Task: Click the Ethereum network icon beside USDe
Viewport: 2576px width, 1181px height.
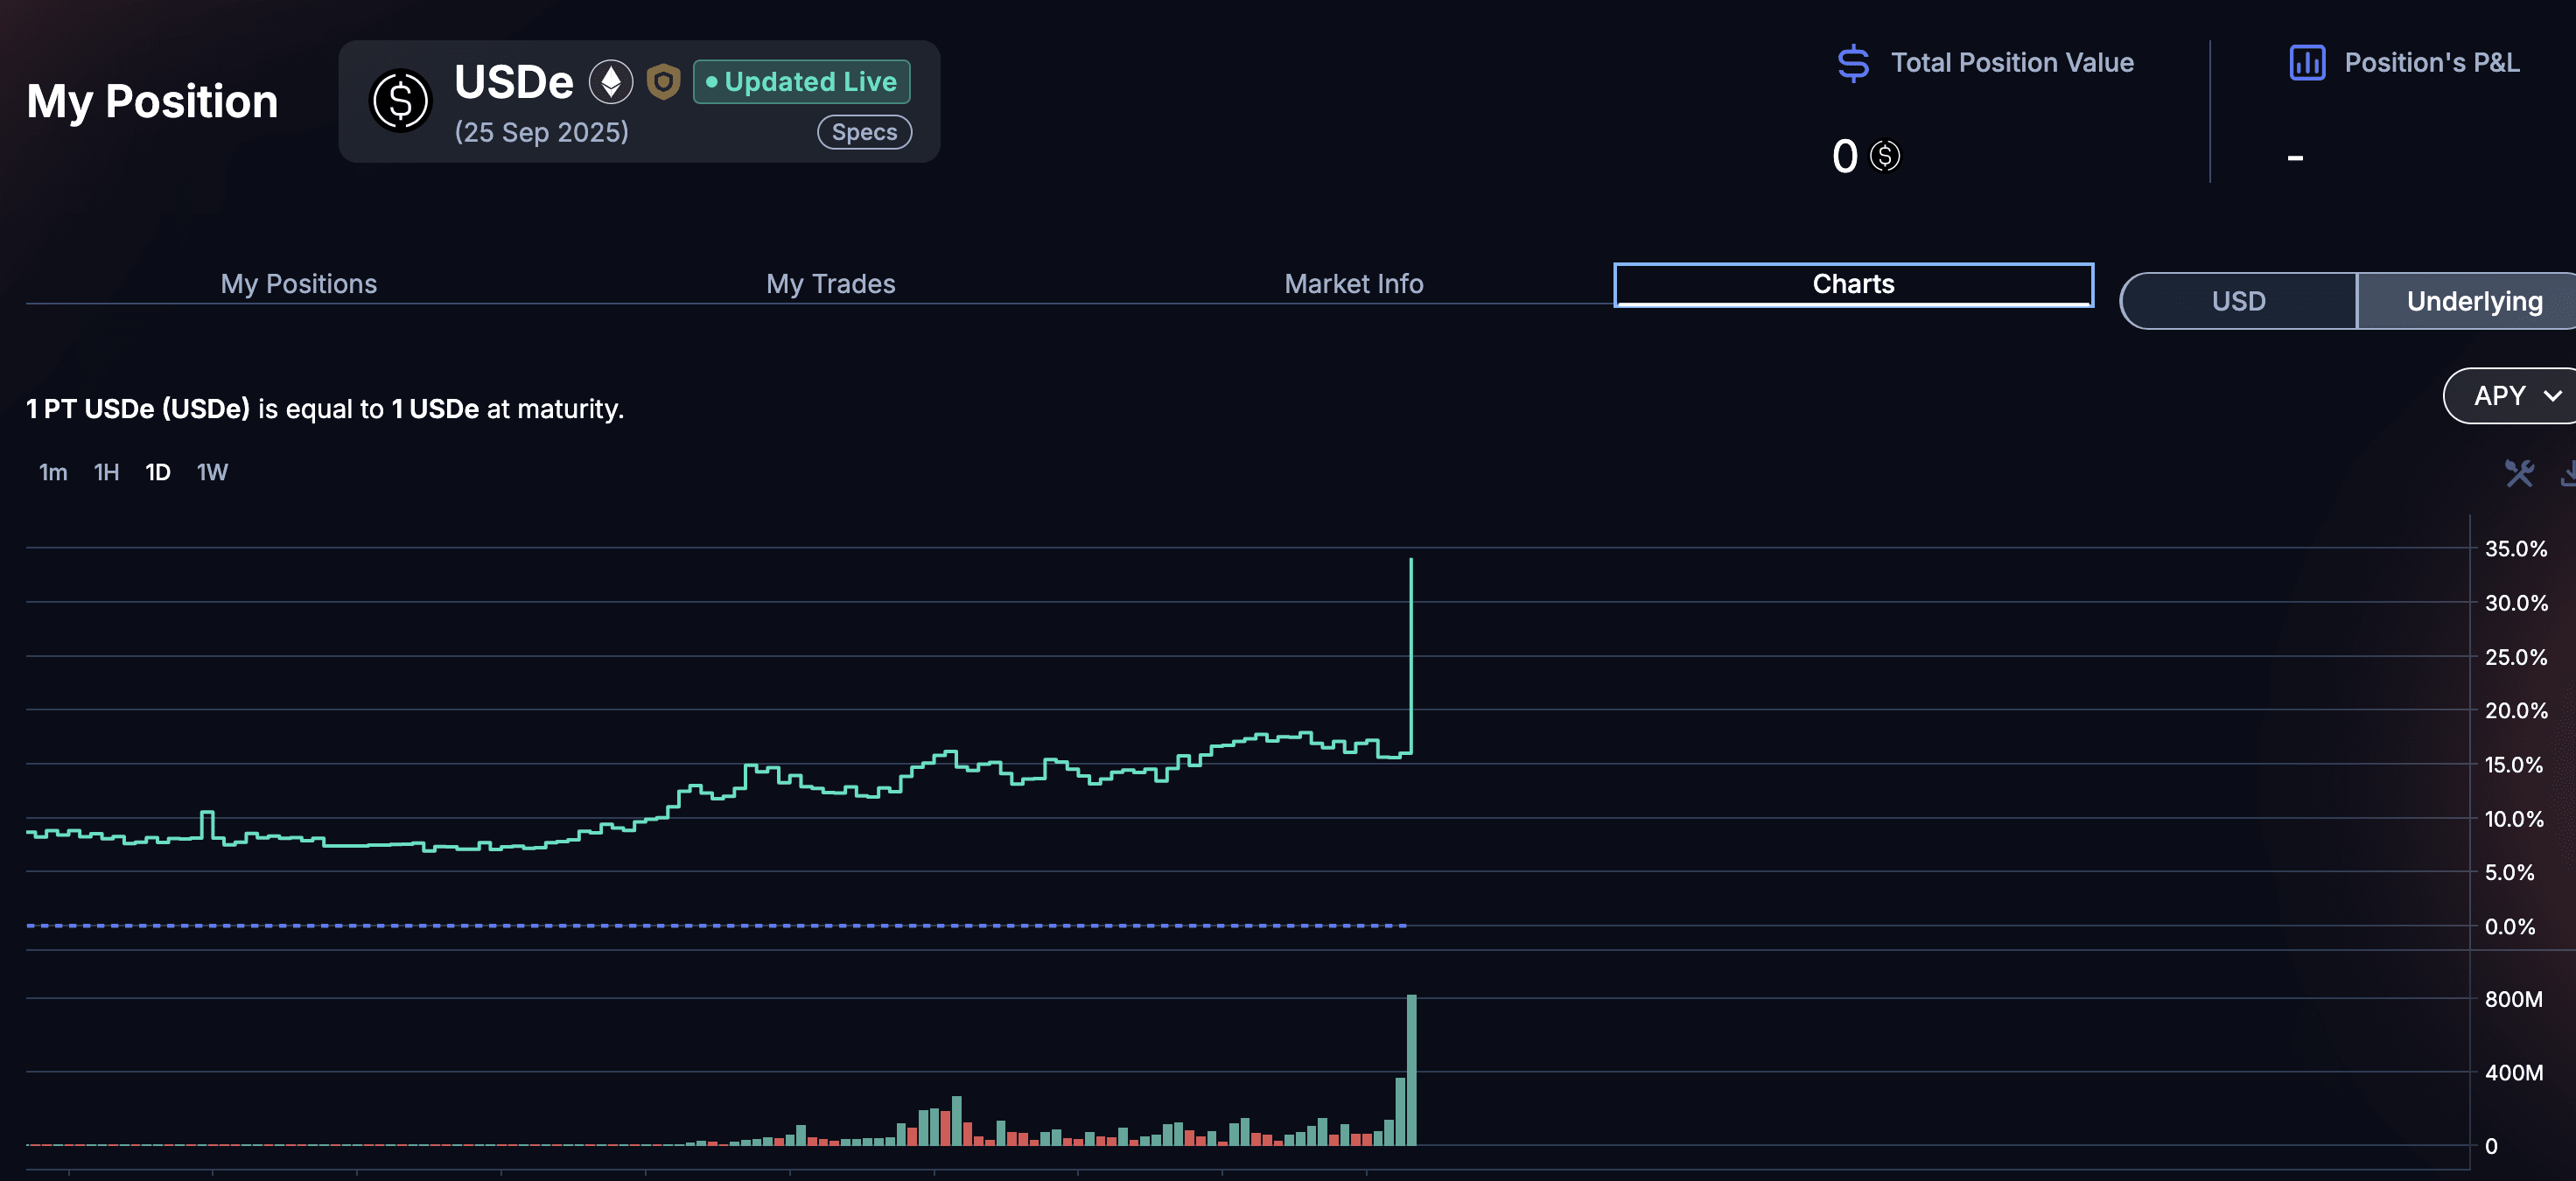Action: 610,82
